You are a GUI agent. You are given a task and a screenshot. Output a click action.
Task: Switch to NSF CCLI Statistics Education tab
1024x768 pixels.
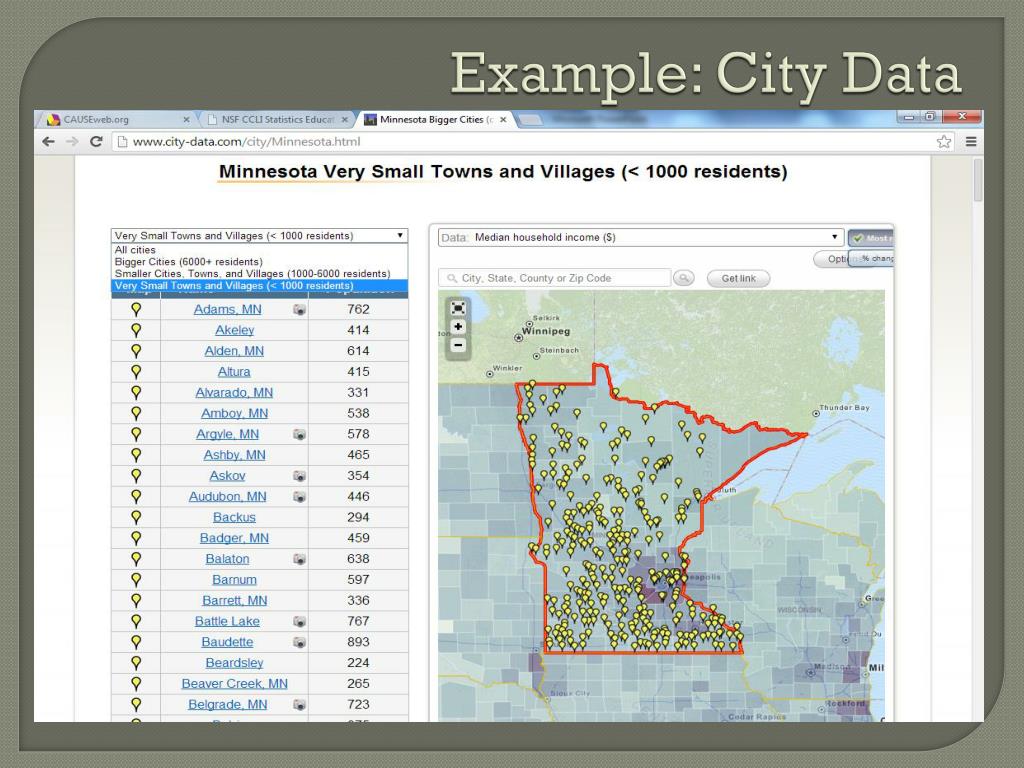pyautogui.click(x=278, y=120)
